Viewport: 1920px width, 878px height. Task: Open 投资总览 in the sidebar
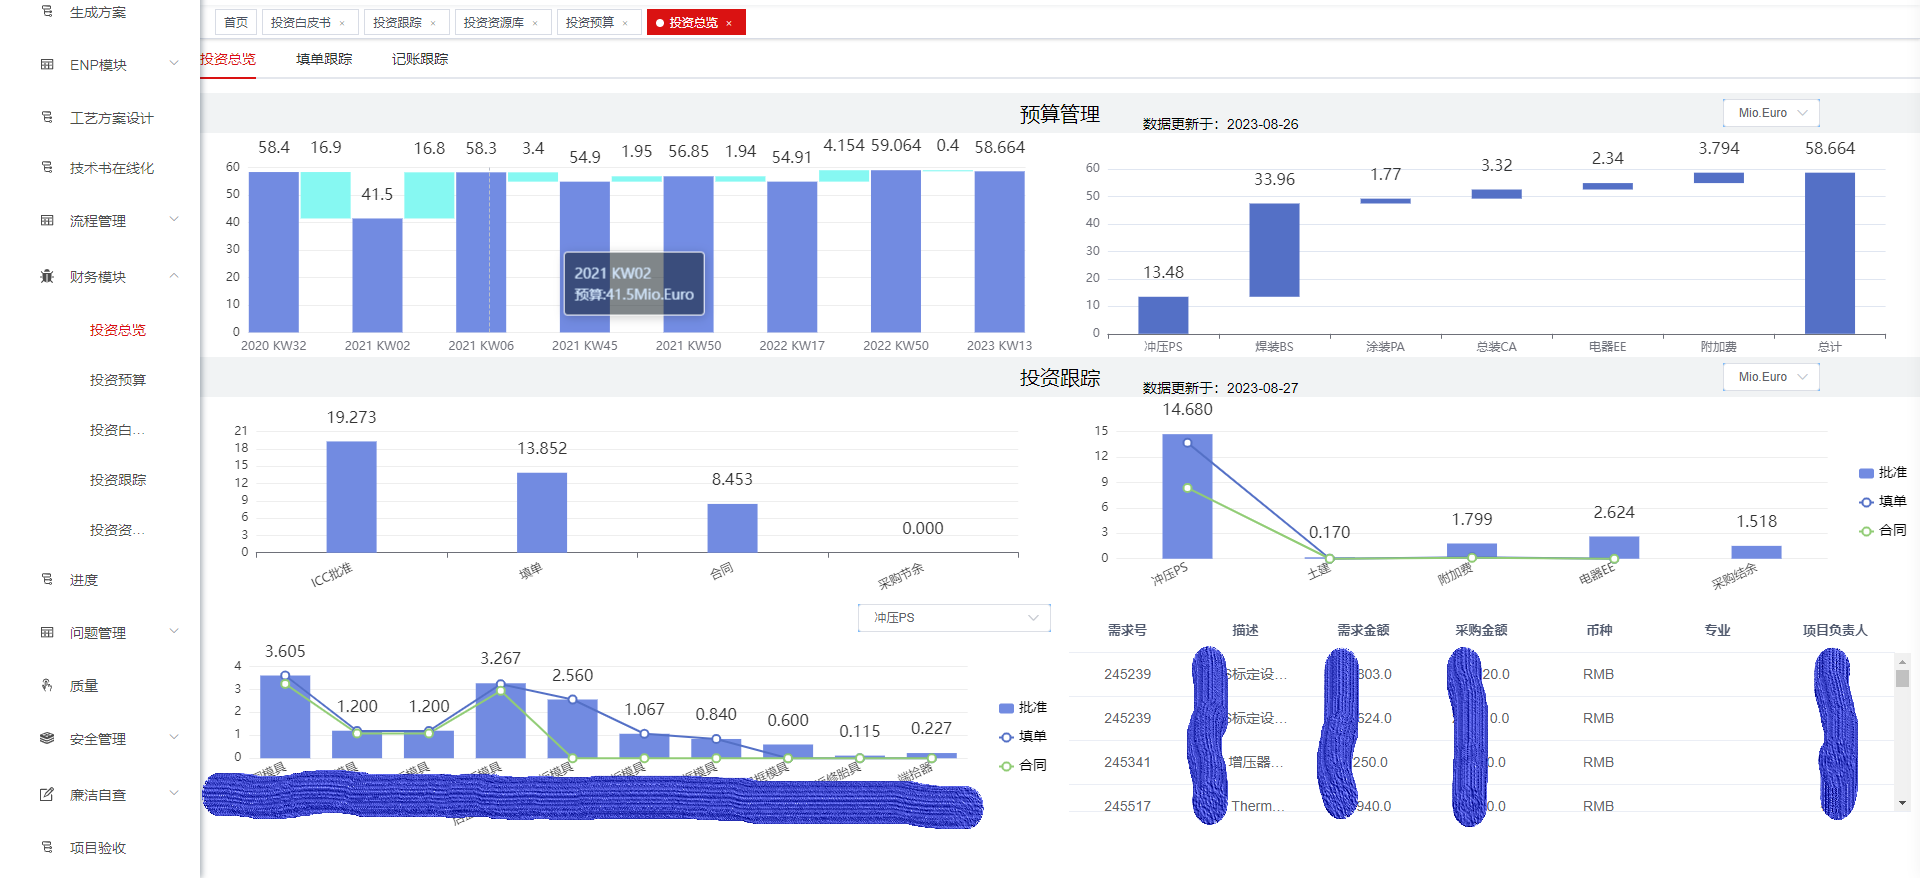(118, 330)
